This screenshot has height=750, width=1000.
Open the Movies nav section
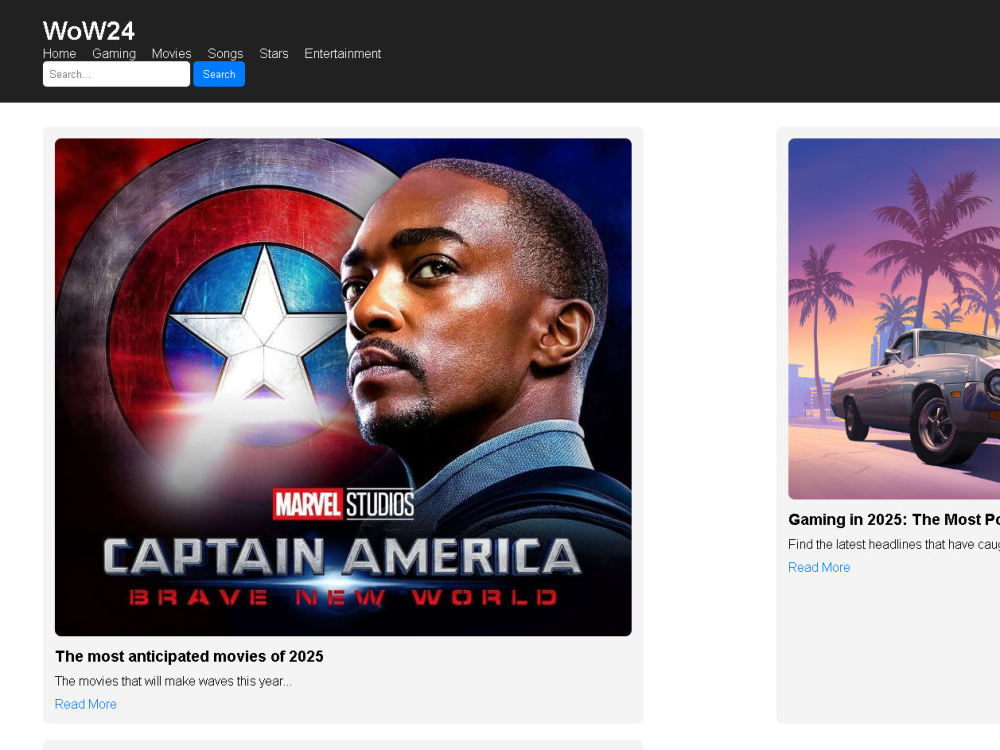(172, 54)
